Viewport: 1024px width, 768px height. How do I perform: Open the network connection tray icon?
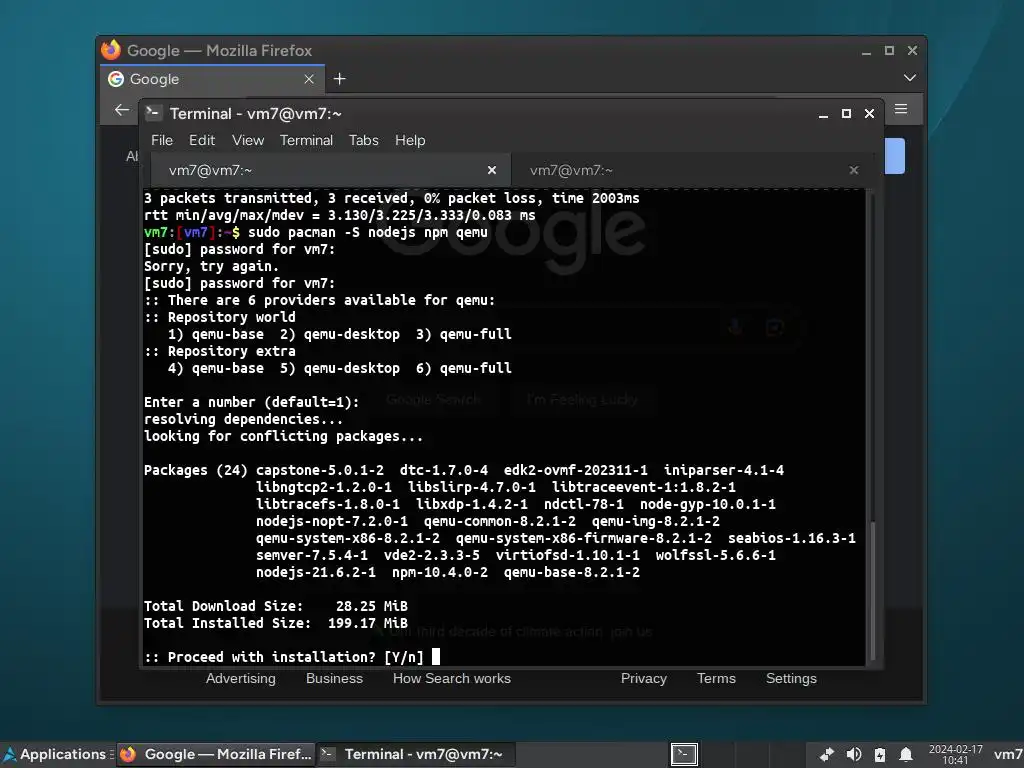(x=826, y=755)
